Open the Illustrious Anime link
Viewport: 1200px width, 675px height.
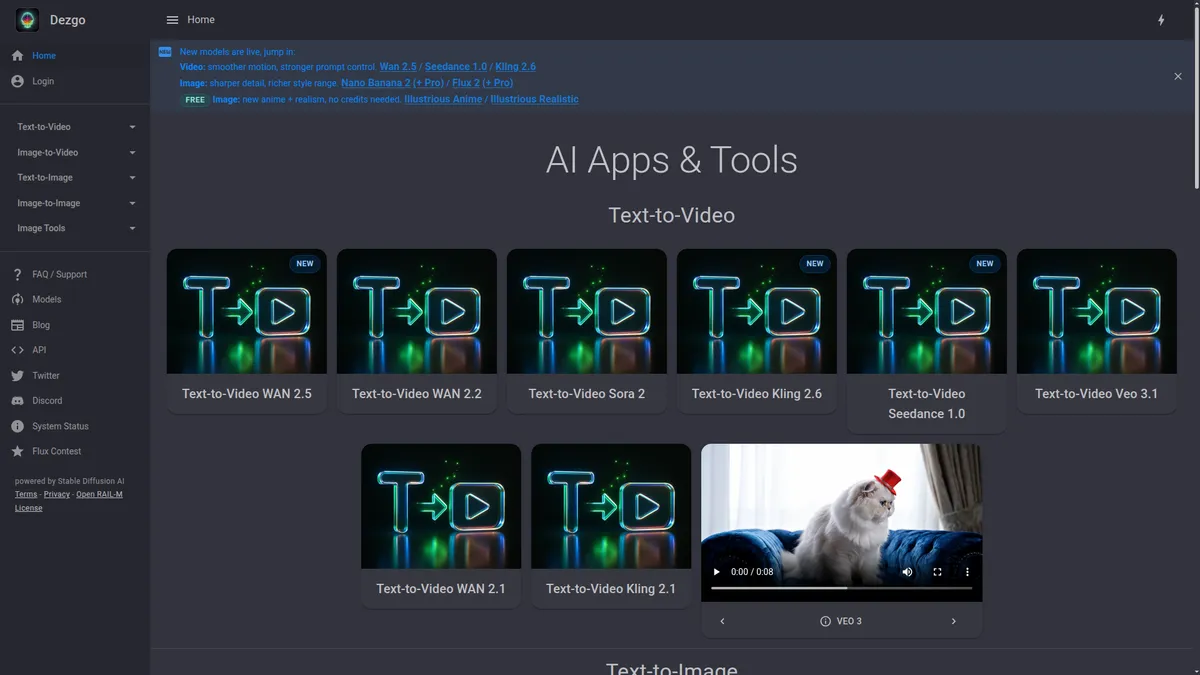pos(442,99)
